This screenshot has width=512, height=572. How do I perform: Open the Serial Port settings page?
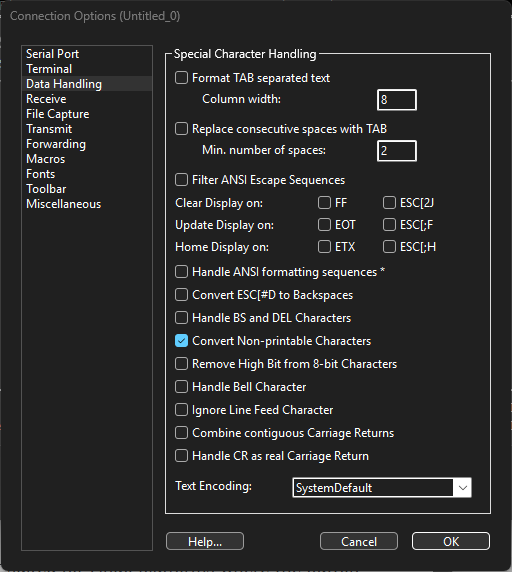pyautogui.click(x=87, y=54)
